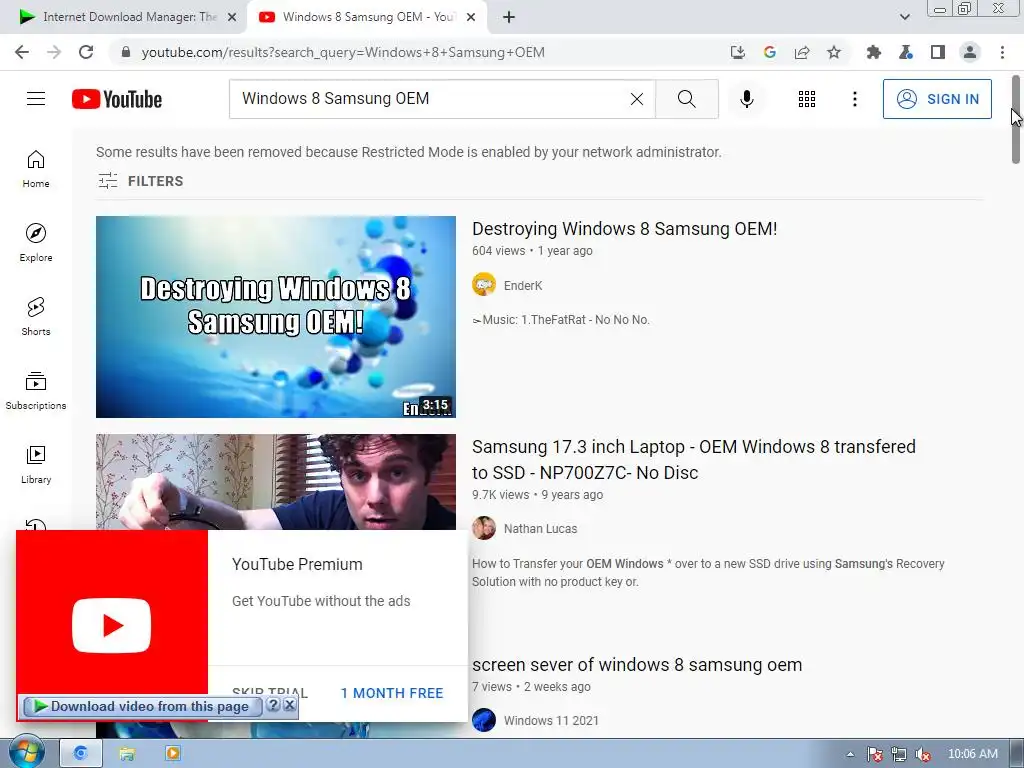Viewport: 1024px width, 768px height.
Task: Open File Explorer from the taskbar
Action: coord(127,753)
